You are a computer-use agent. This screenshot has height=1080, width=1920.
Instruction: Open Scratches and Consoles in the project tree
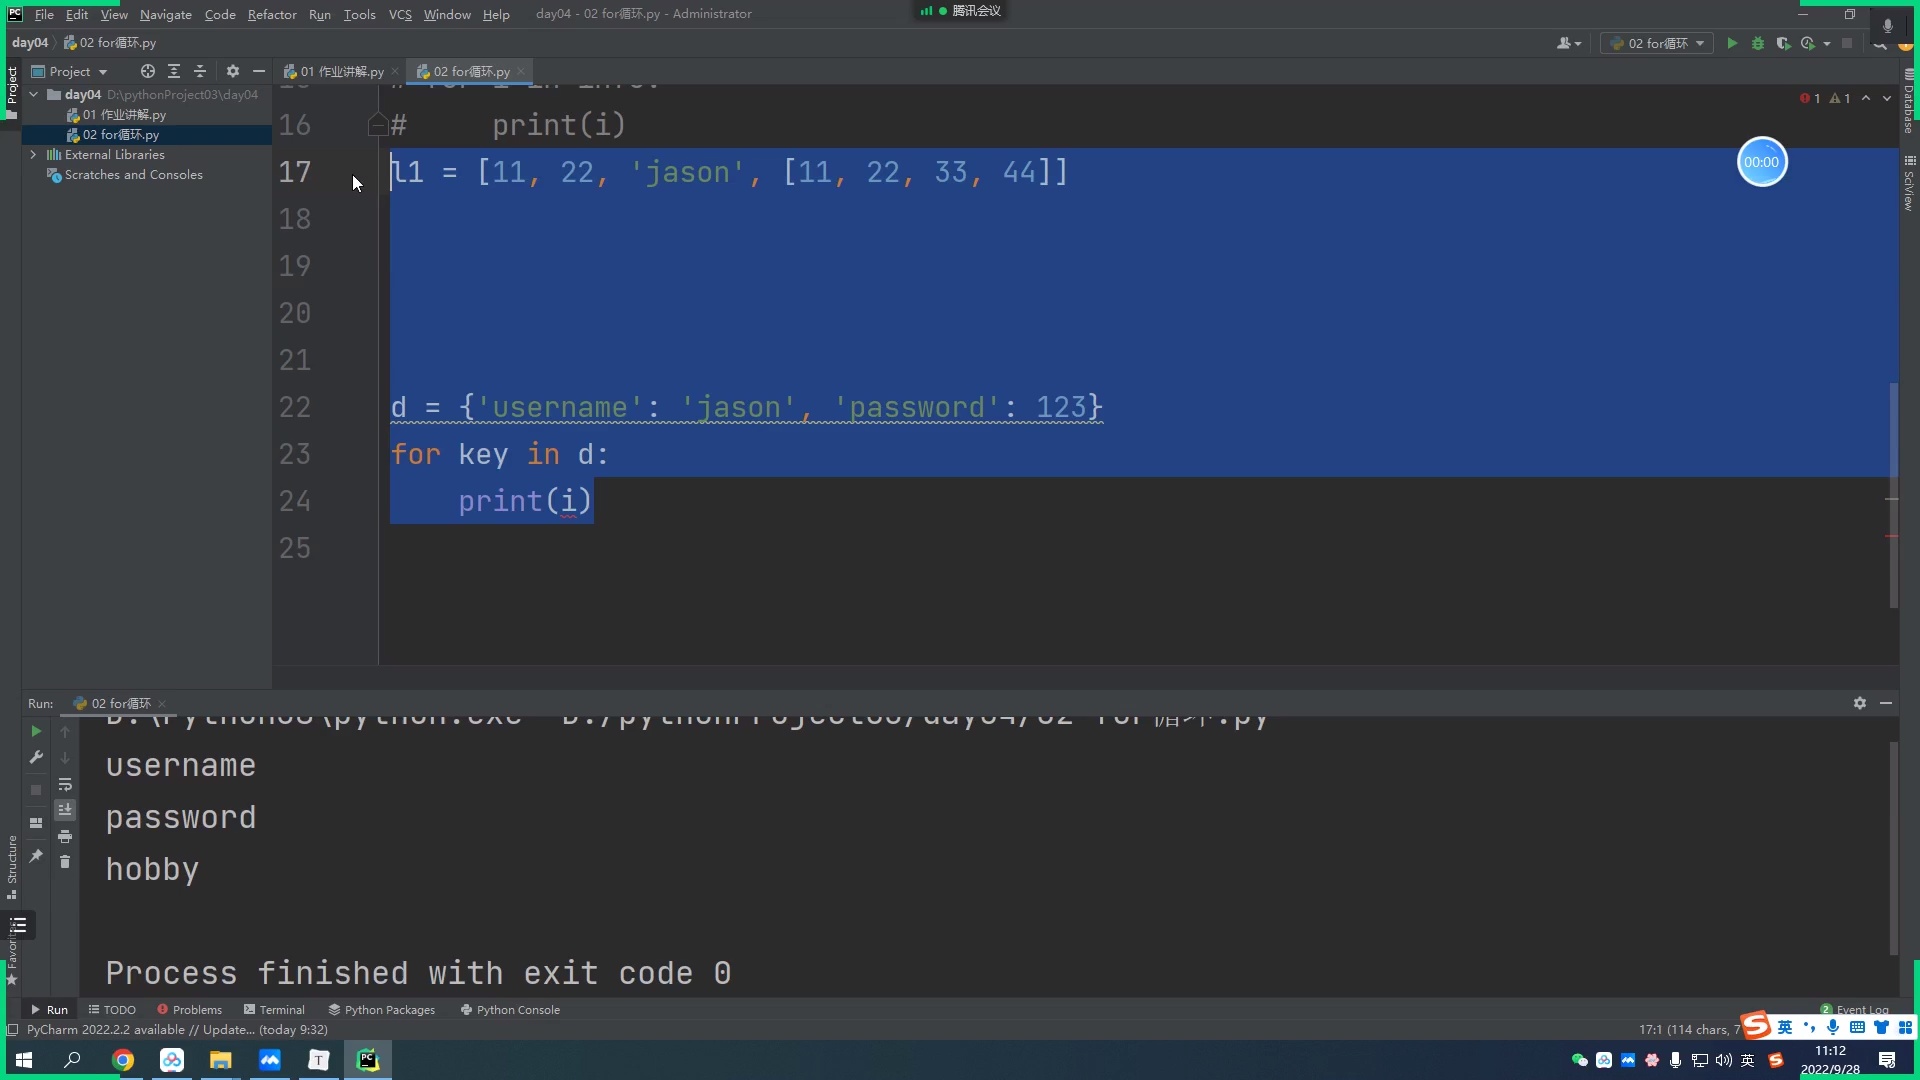click(x=133, y=174)
